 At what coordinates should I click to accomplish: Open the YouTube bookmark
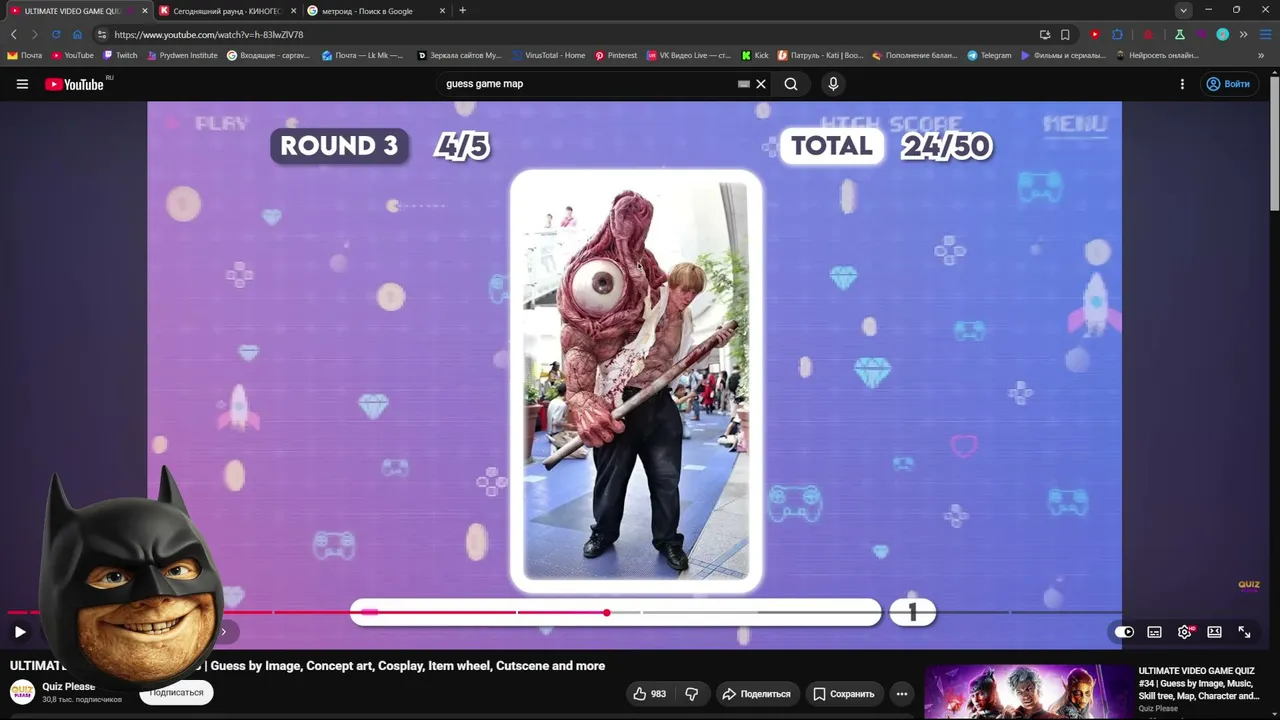(x=73, y=55)
